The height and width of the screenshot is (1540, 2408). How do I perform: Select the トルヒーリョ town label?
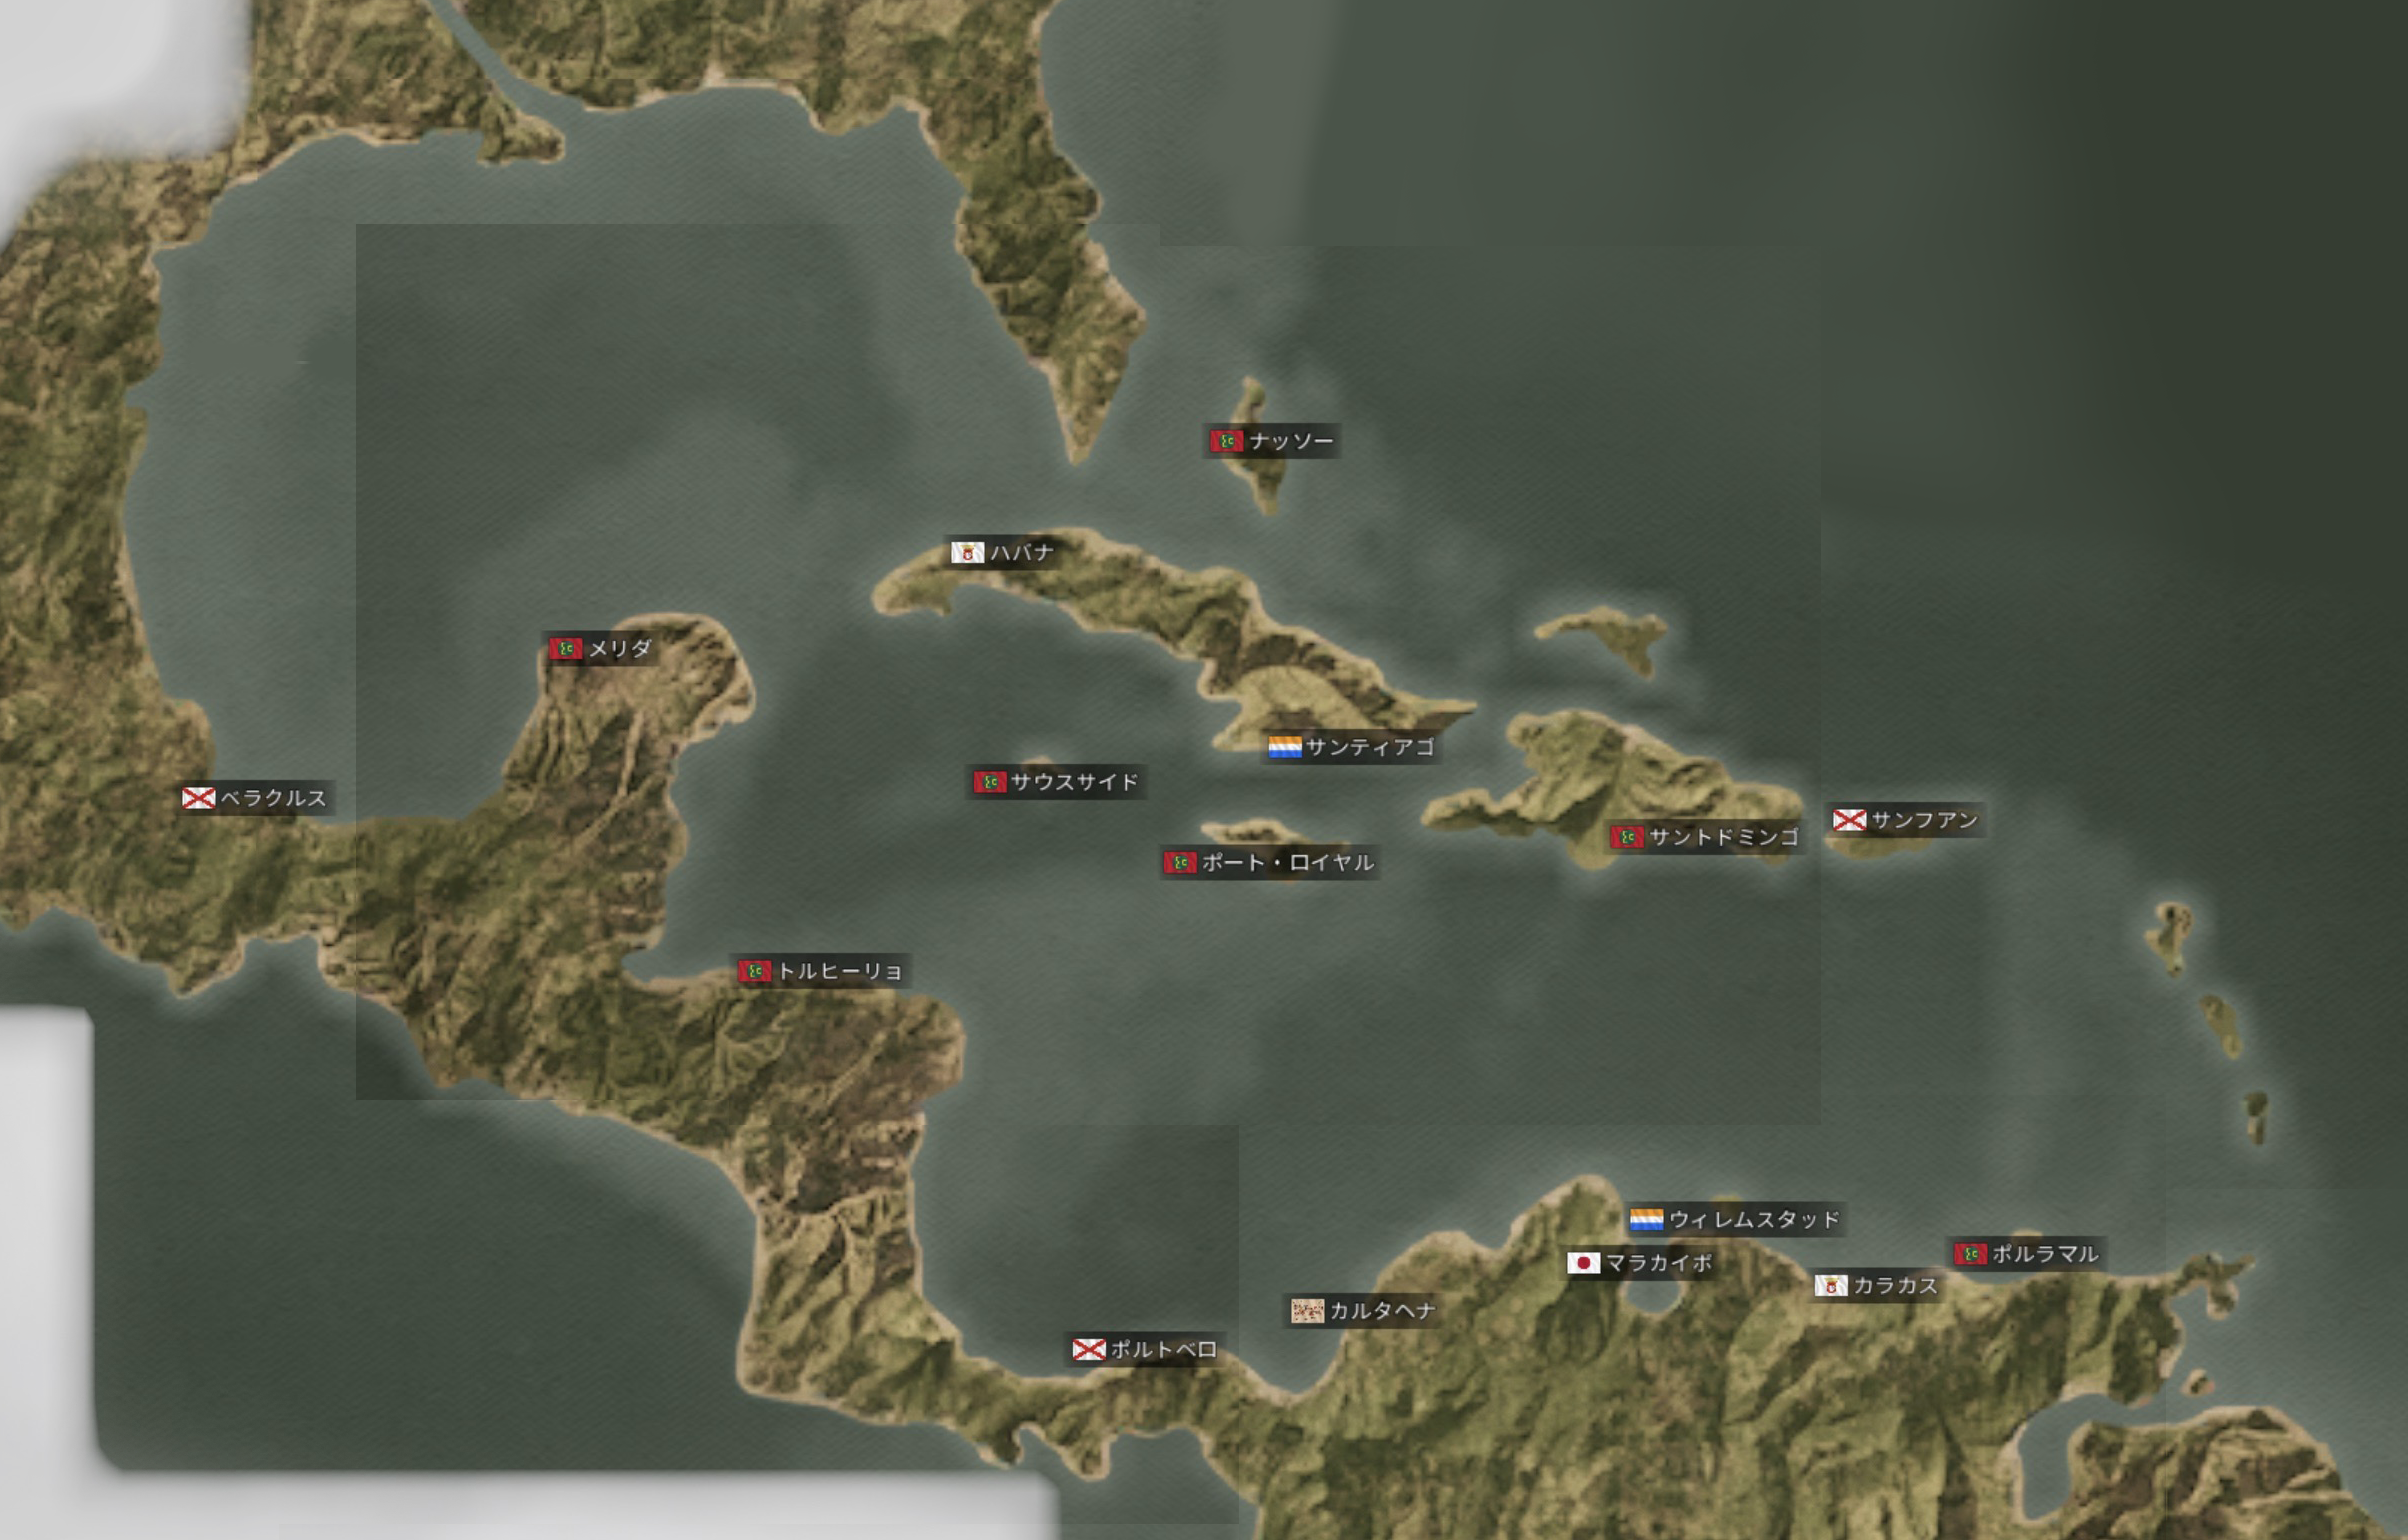pyautogui.click(x=839, y=971)
